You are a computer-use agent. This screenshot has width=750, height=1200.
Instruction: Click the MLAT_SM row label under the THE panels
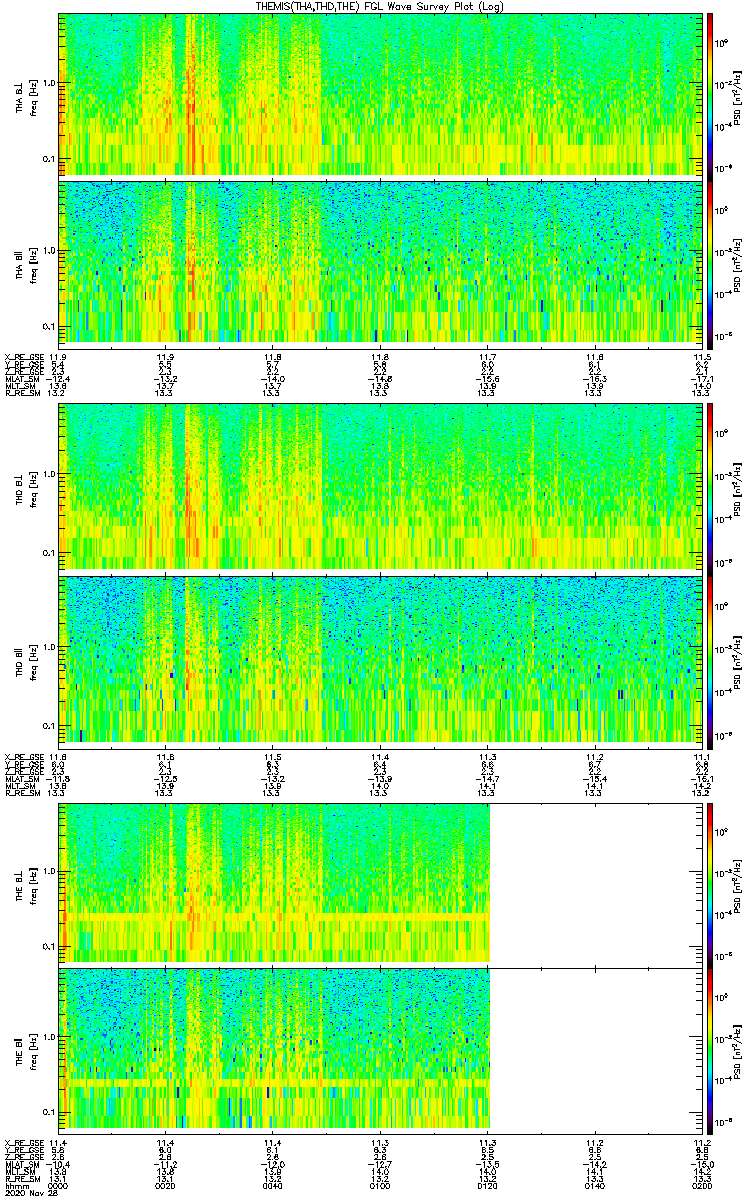(x=23, y=1165)
